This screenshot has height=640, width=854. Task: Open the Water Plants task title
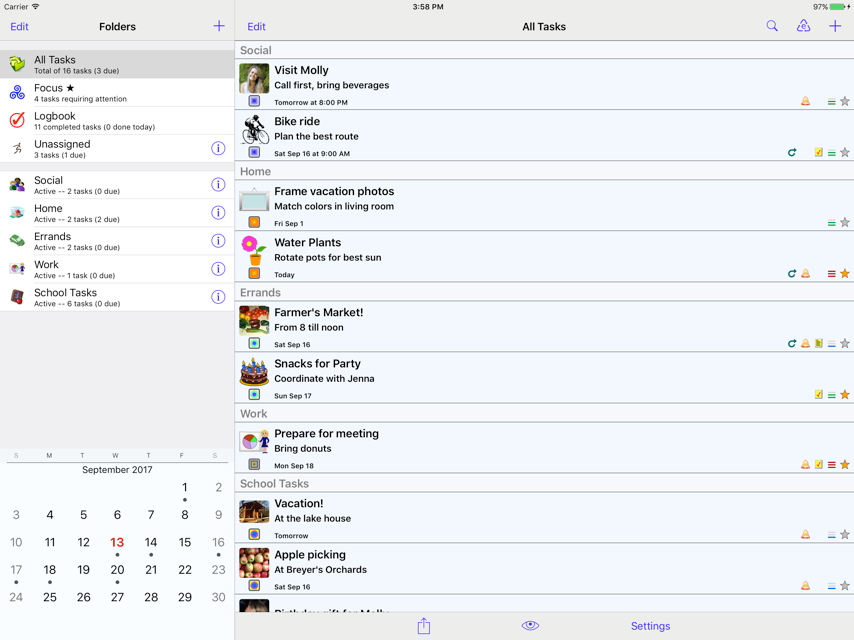308,242
